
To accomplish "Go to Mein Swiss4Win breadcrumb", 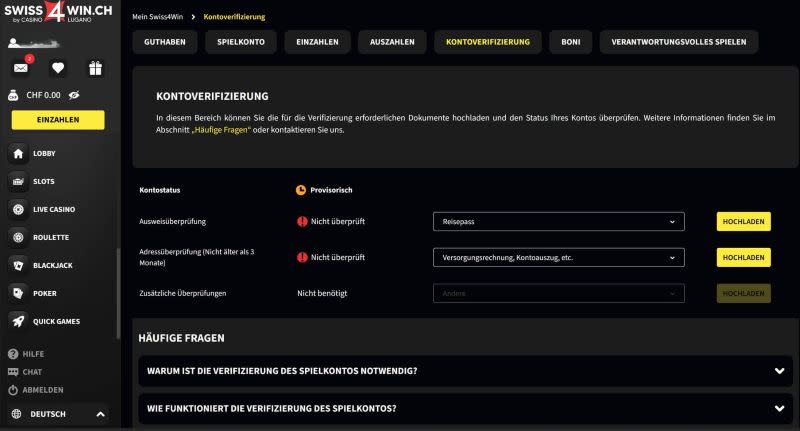I will tap(157, 17).
